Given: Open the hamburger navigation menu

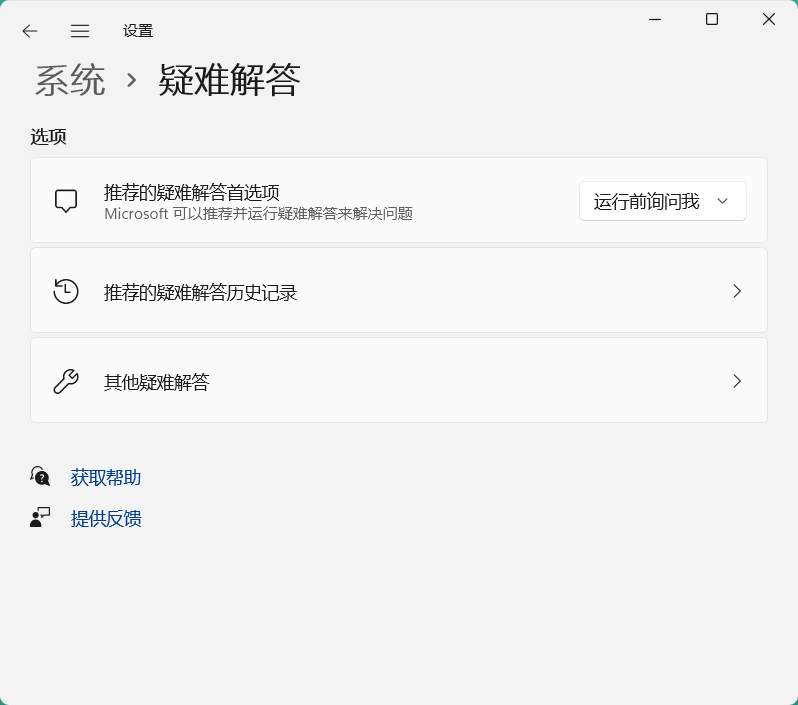Looking at the screenshot, I should pos(80,31).
